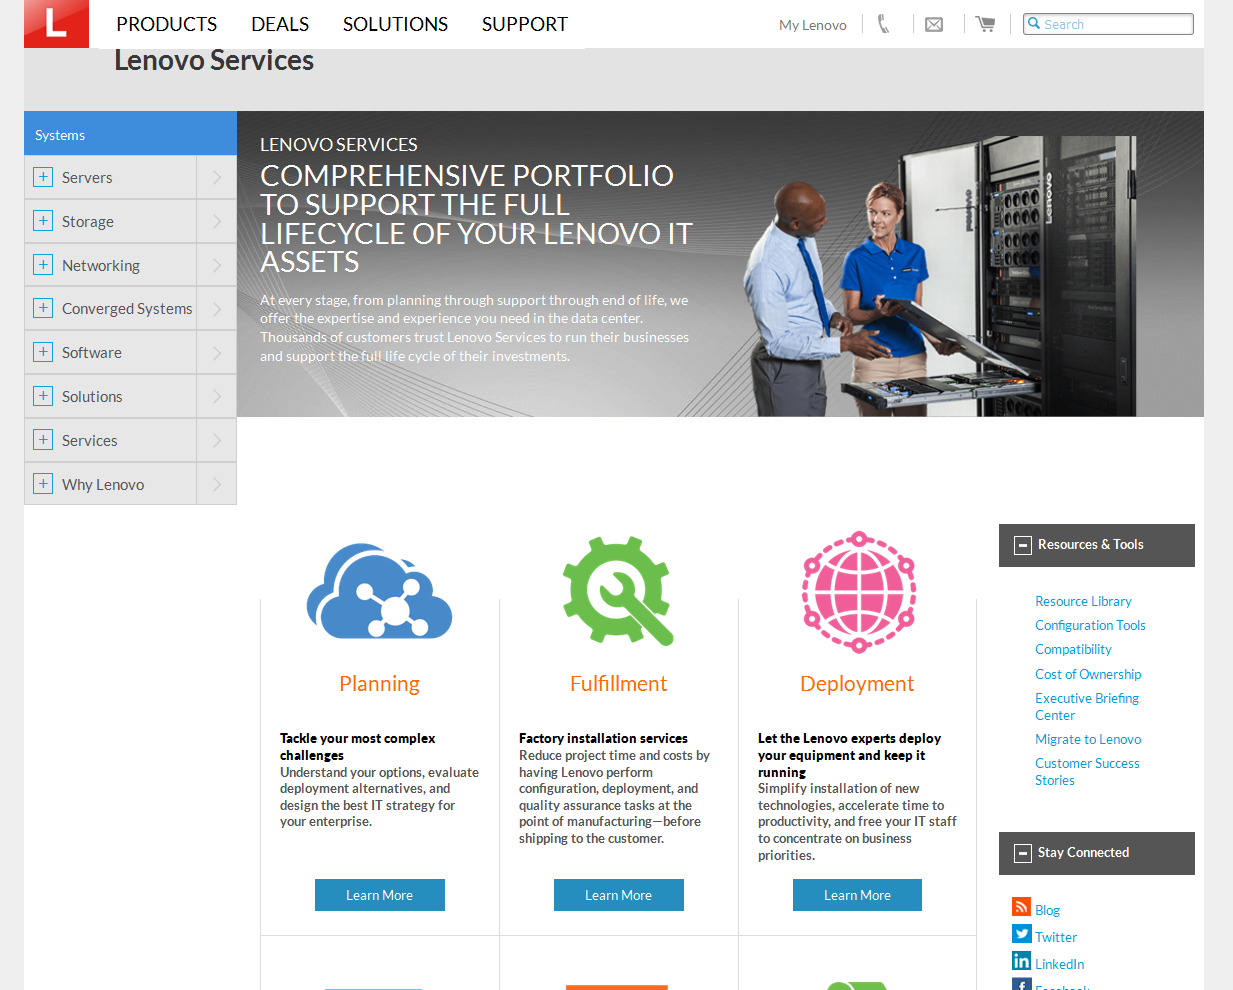Open the Resource Library link
This screenshot has width=1233, height=990.
[x=1083, y=601]
